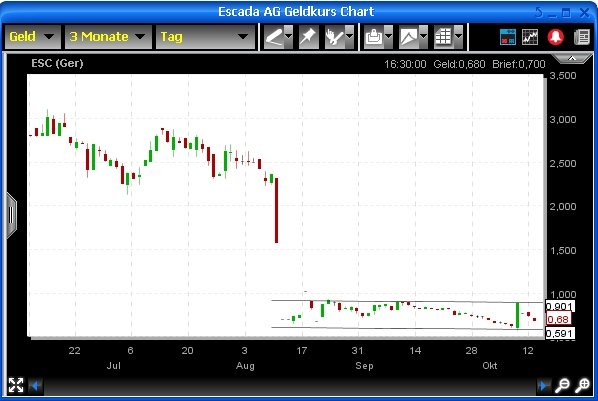Viewport: 598px width, 401px height.
Task: Expand the edit tool dropdown arrow
Action: 349,37
